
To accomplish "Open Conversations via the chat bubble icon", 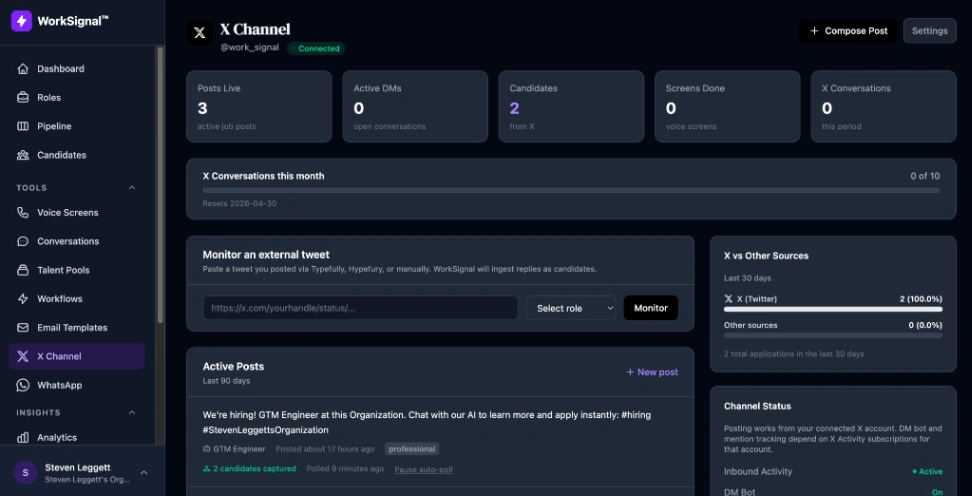I will pyautogui.click(x=23, y=242).
